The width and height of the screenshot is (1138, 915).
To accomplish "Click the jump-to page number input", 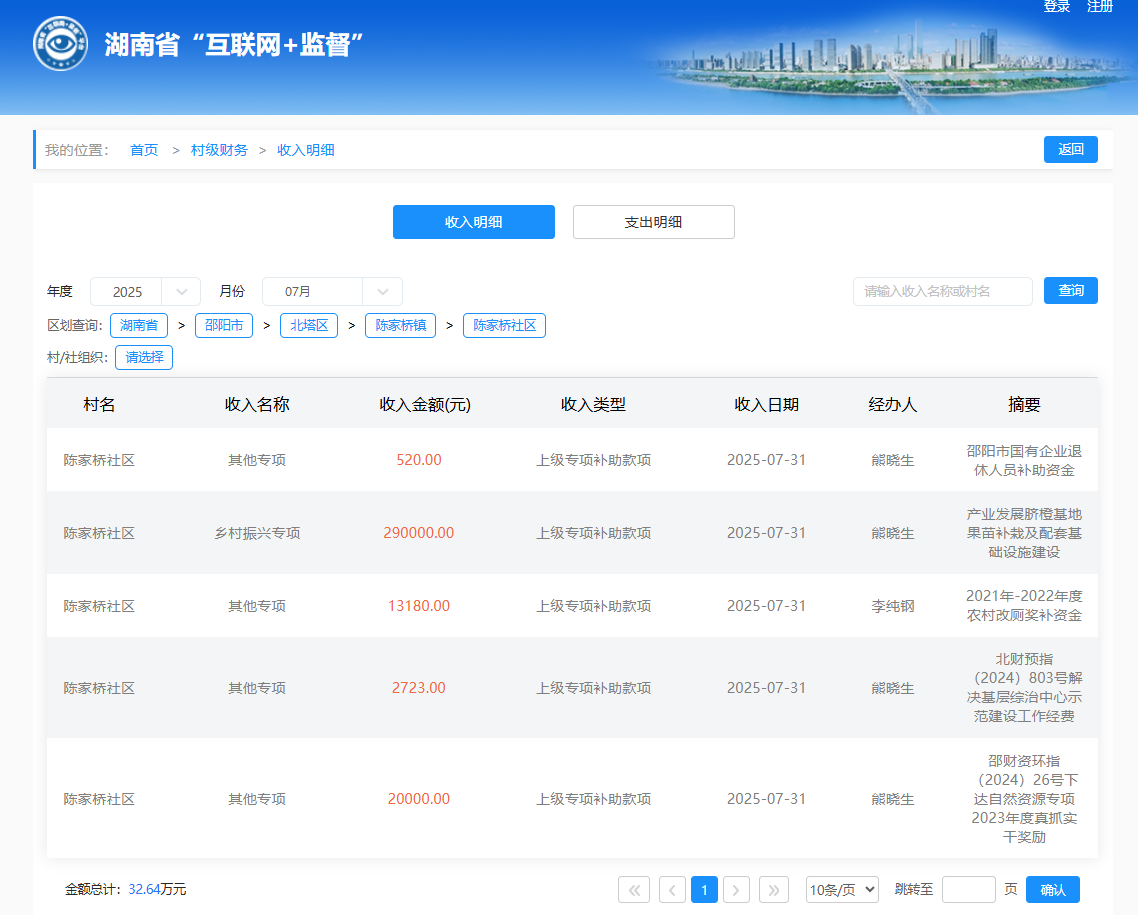I will coord(968,890).
